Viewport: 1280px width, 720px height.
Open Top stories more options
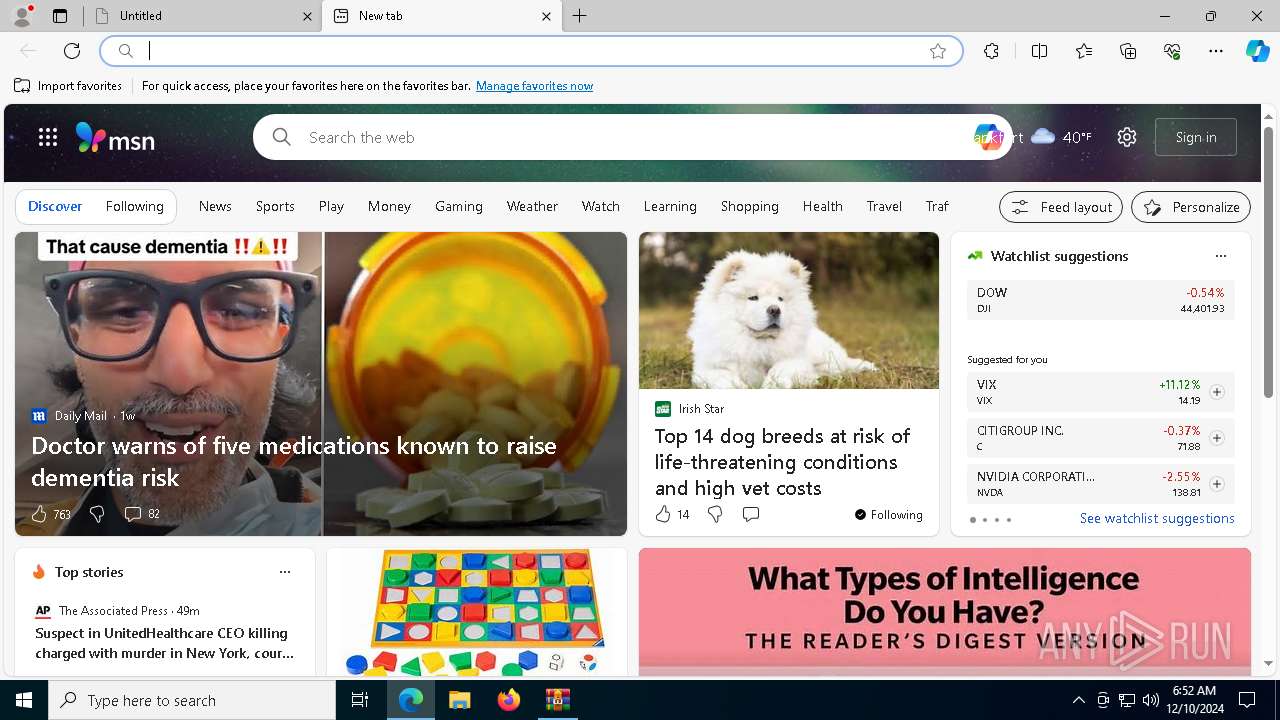(285, 572)
